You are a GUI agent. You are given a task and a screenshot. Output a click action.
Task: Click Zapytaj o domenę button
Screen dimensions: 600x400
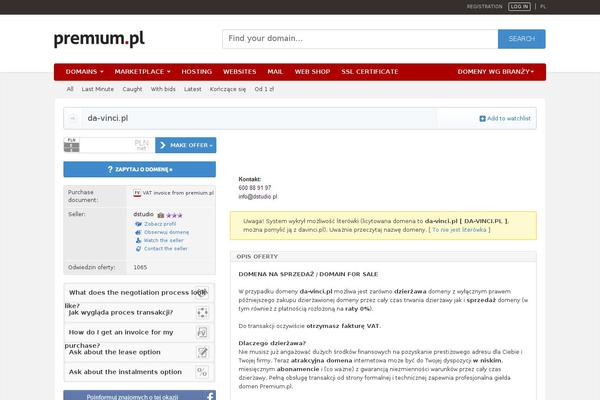(x=140, y=169)
